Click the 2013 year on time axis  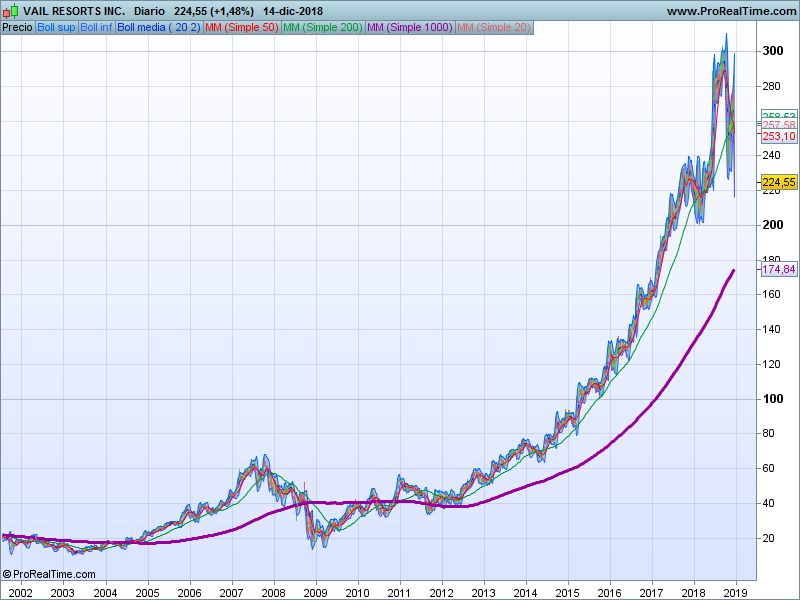[x=483, y=593]
